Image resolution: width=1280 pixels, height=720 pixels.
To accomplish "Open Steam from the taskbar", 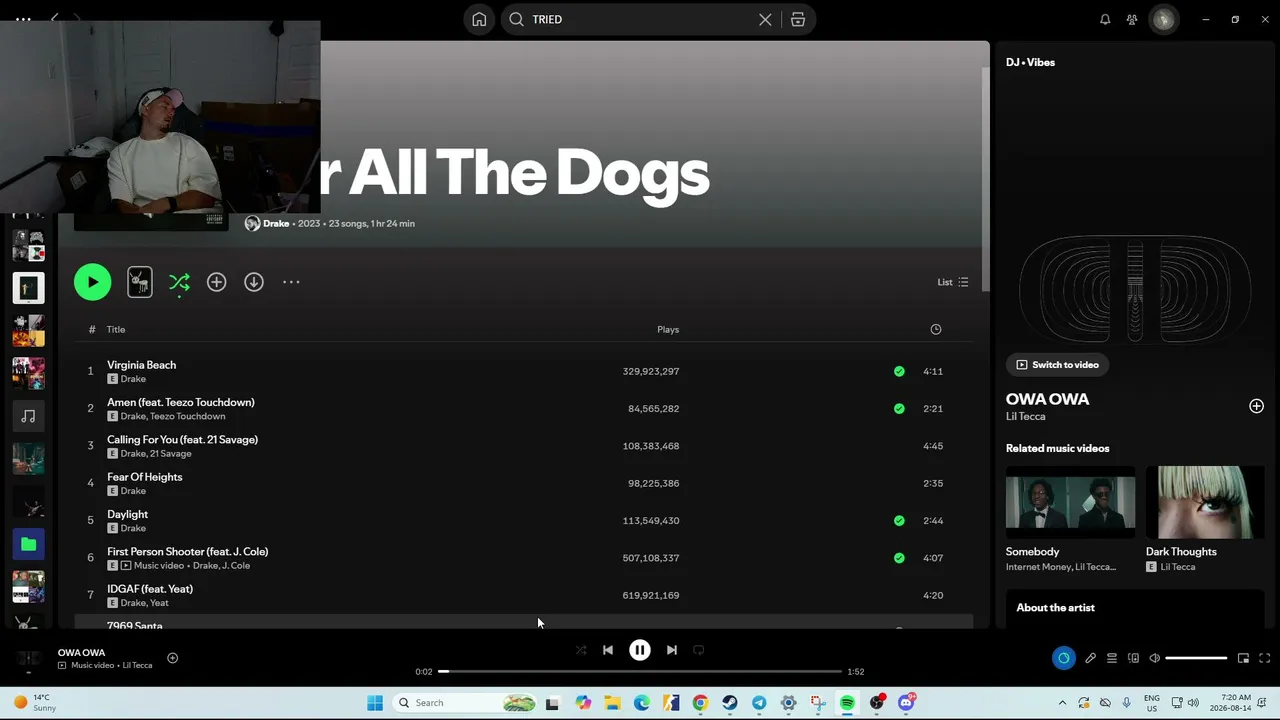I will pyautogui.click(x=730, y=703).
